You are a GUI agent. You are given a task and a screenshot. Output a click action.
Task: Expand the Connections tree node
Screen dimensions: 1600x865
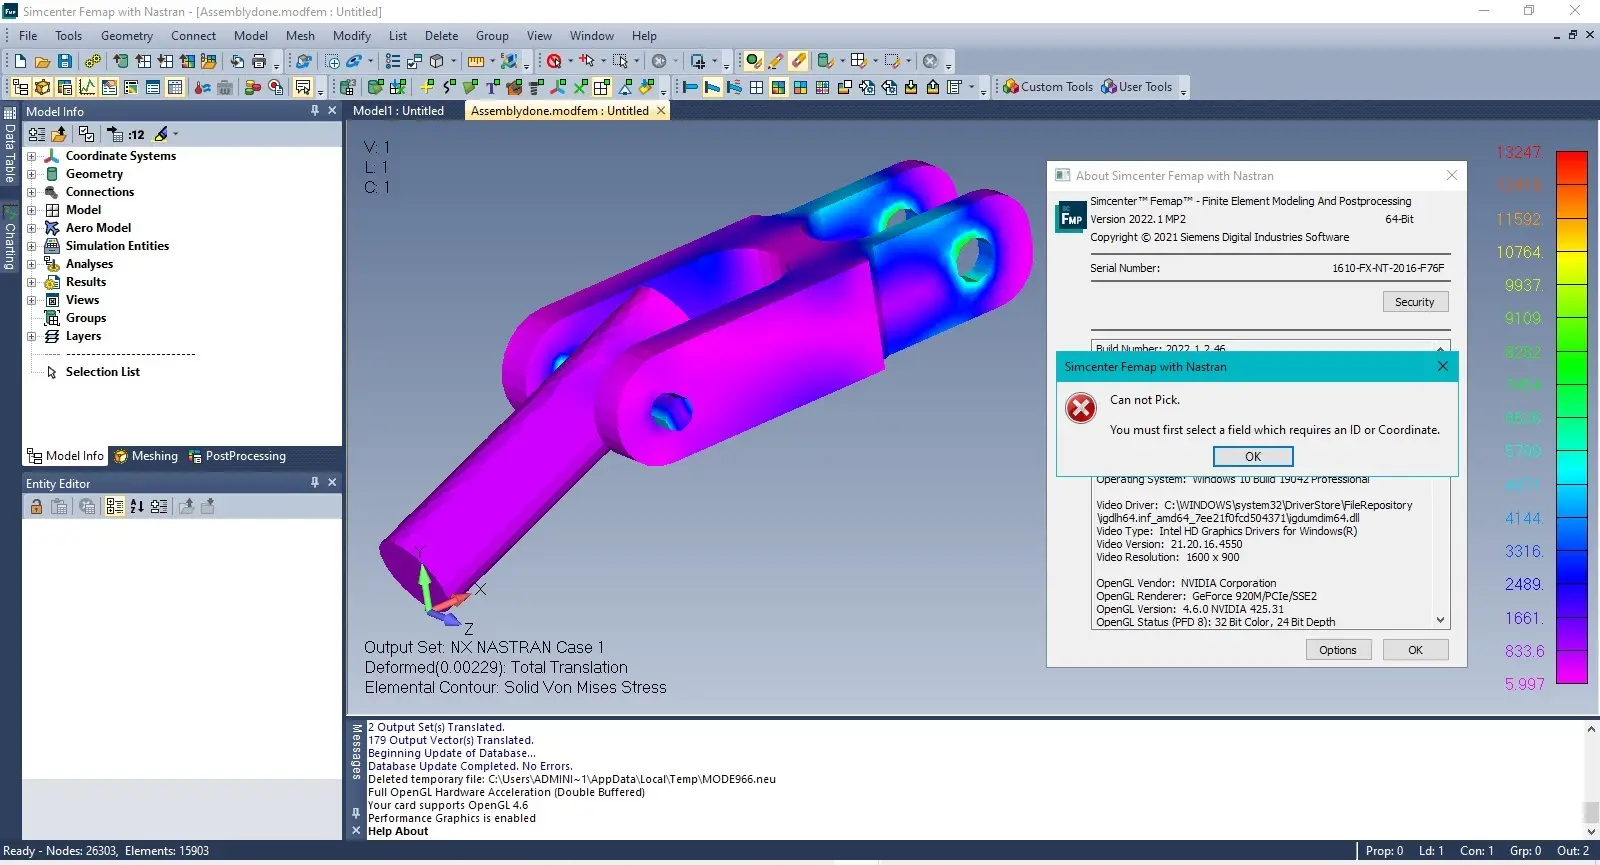coord(31,192)
